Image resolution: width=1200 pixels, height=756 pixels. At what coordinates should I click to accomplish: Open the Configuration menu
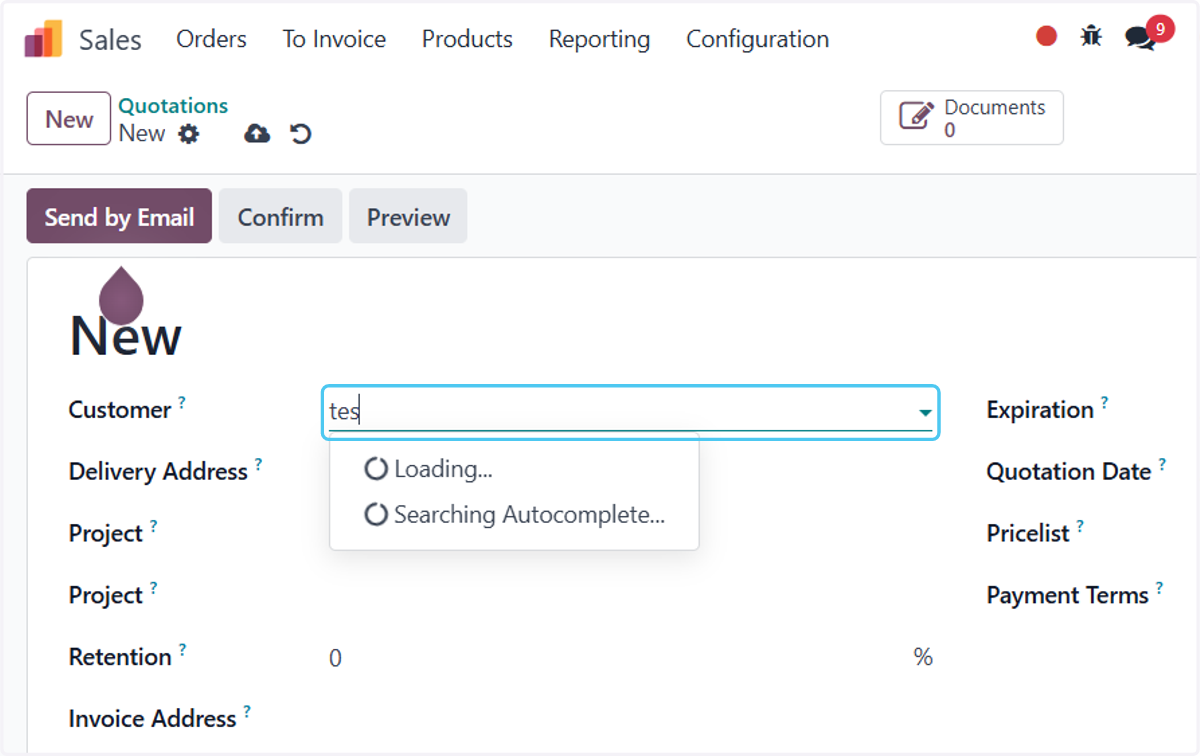tap(757, 39)
